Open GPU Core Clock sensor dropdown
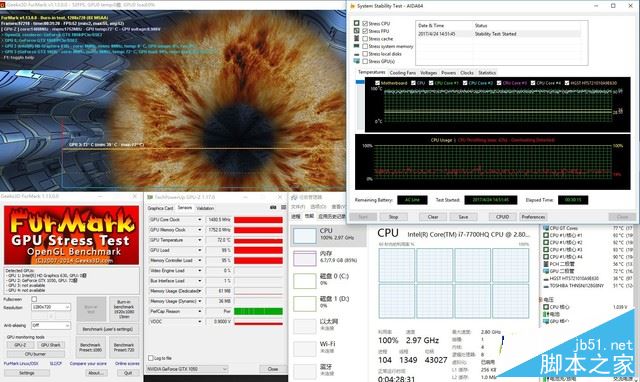Viewport: 640px width, 382px height. tap(200, 220)
